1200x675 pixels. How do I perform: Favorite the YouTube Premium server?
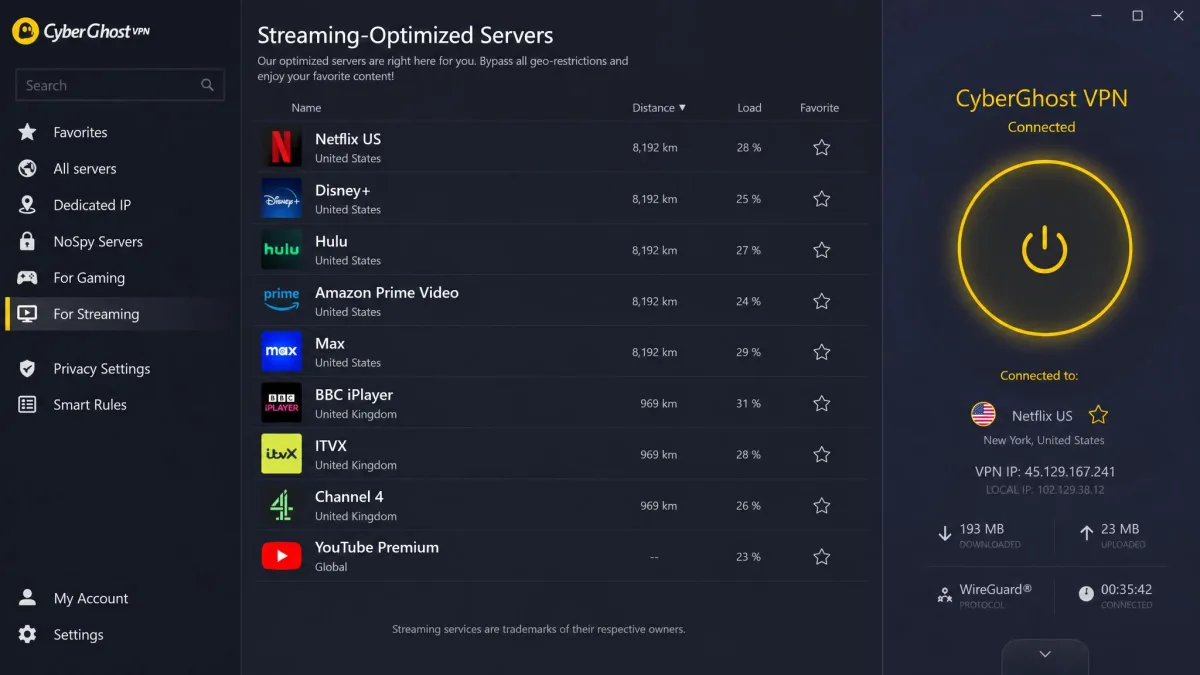point(821,556)
